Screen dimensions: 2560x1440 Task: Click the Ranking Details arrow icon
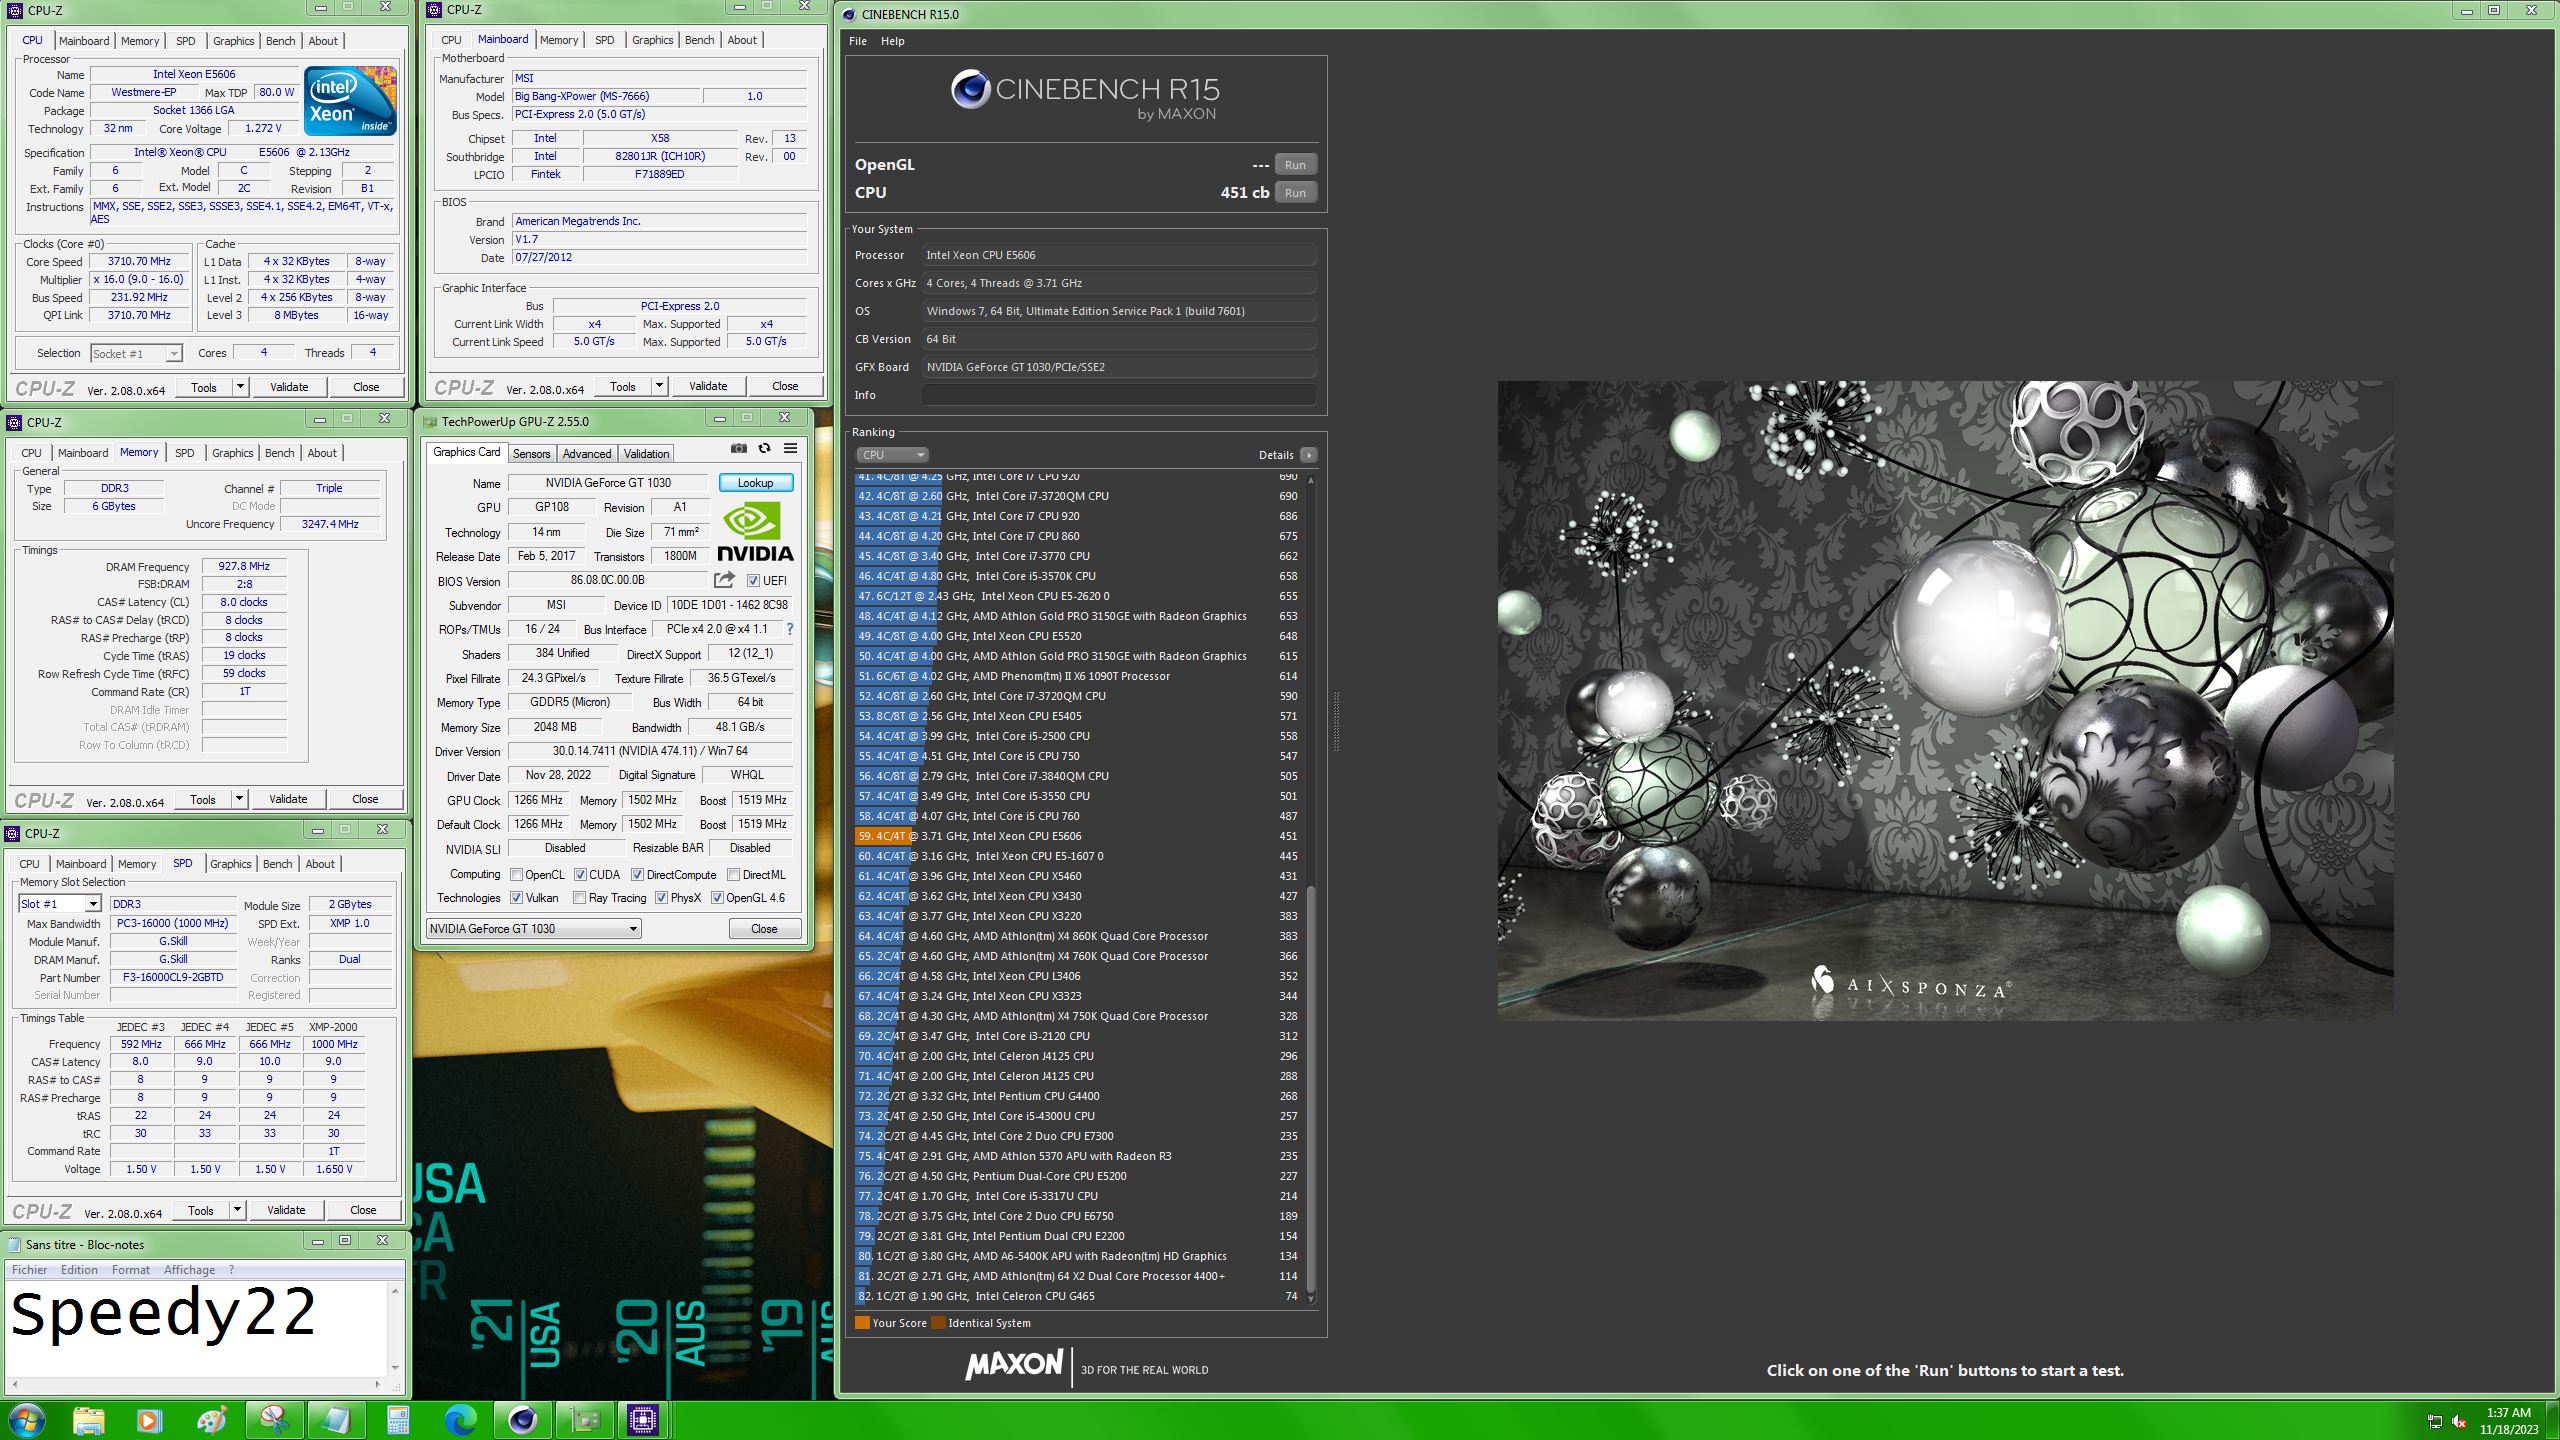(x=1308, y=455)
